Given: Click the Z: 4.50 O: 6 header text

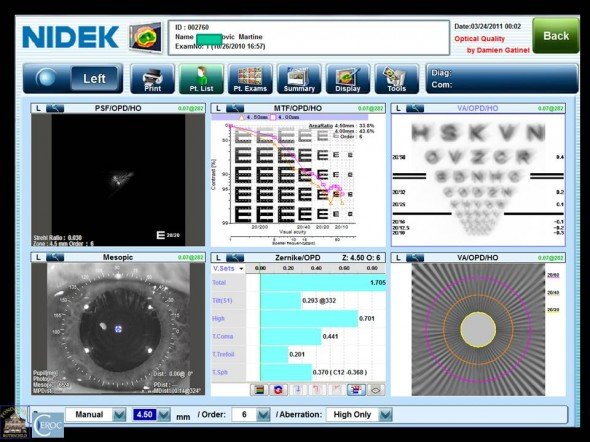Looking at the screenshot, I should [x=361, y=258].
